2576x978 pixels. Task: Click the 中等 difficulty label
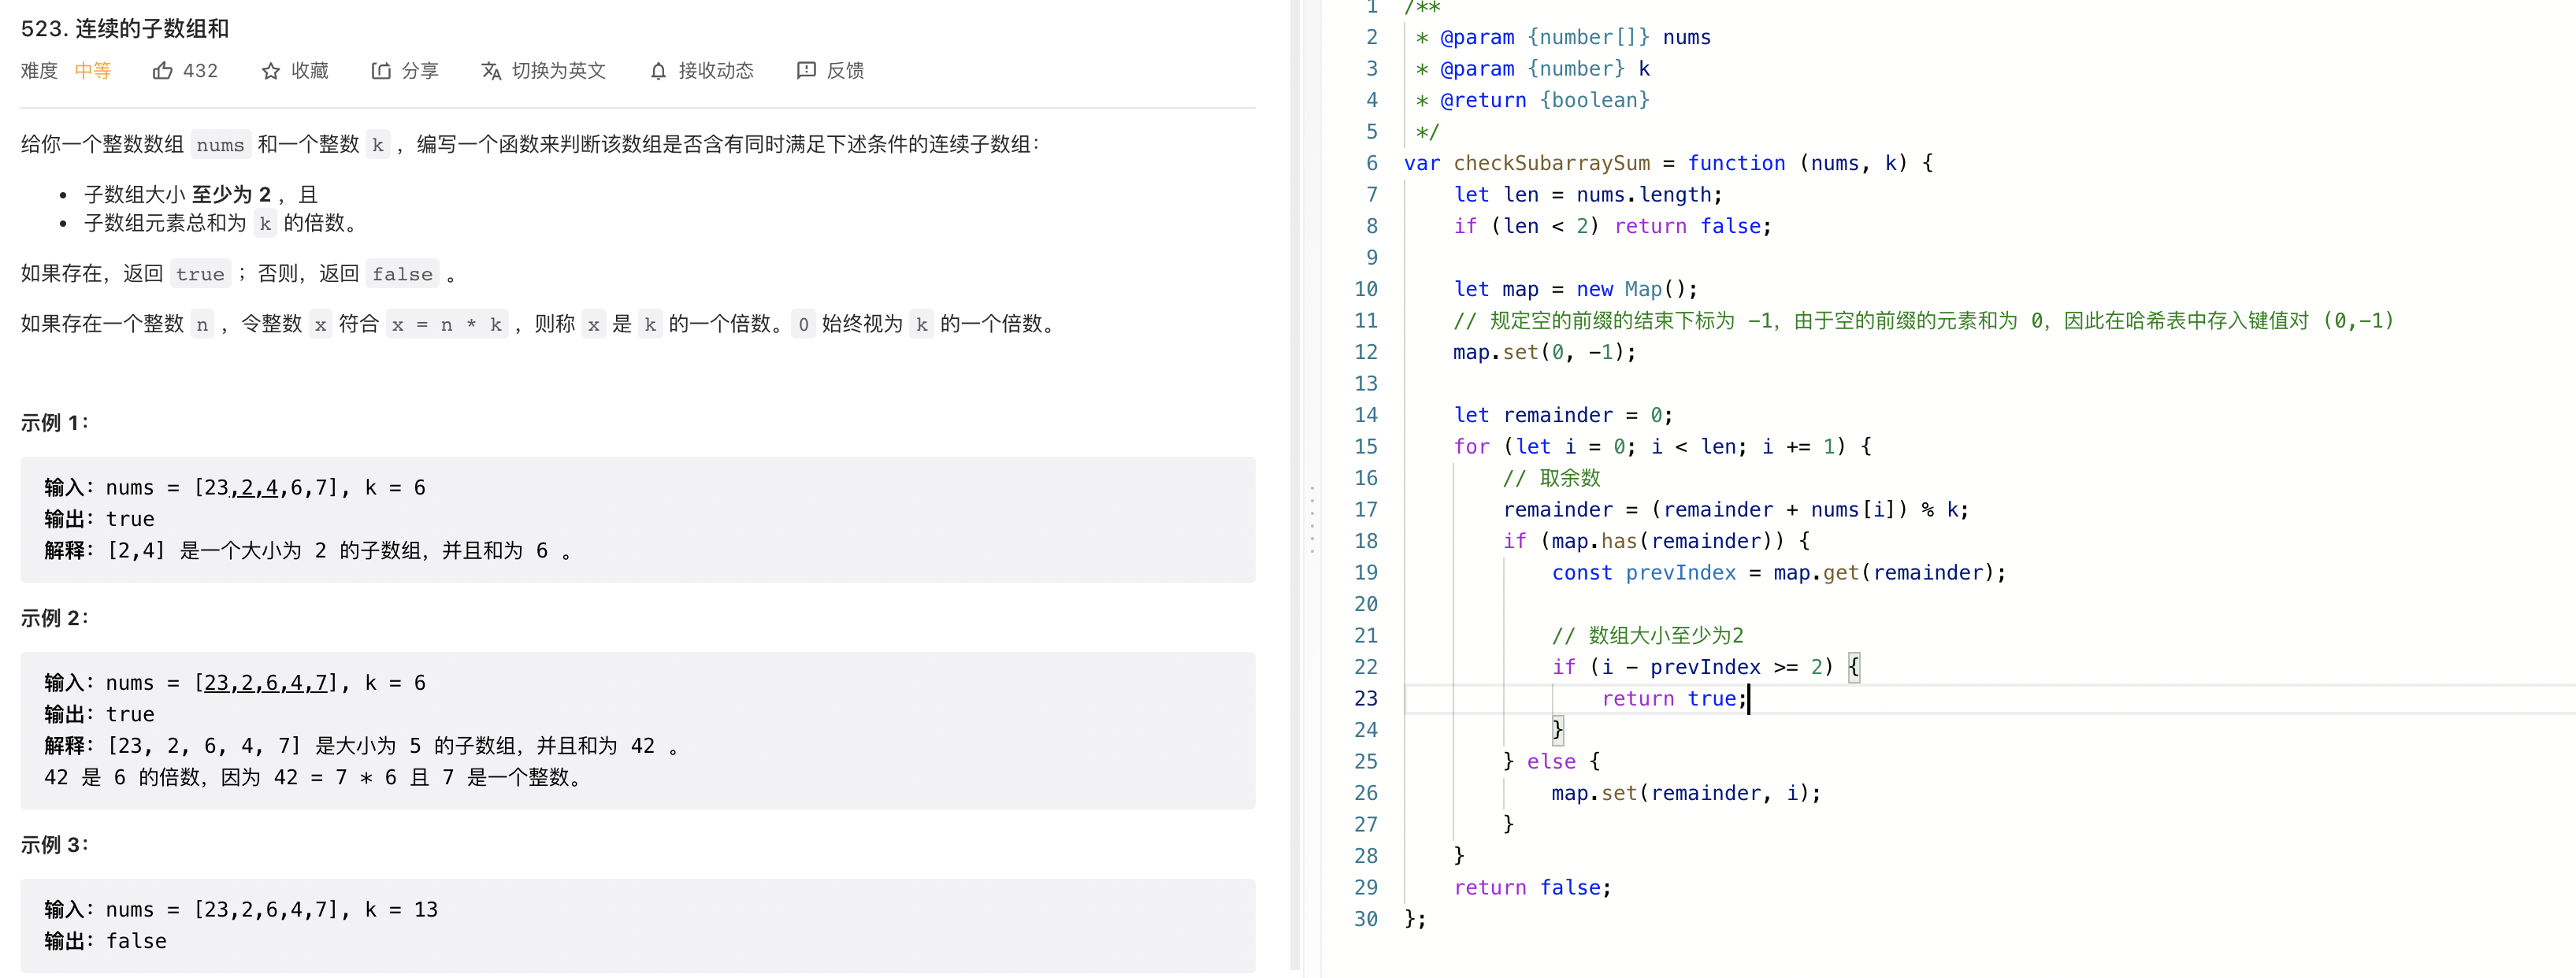pos(92,71)
